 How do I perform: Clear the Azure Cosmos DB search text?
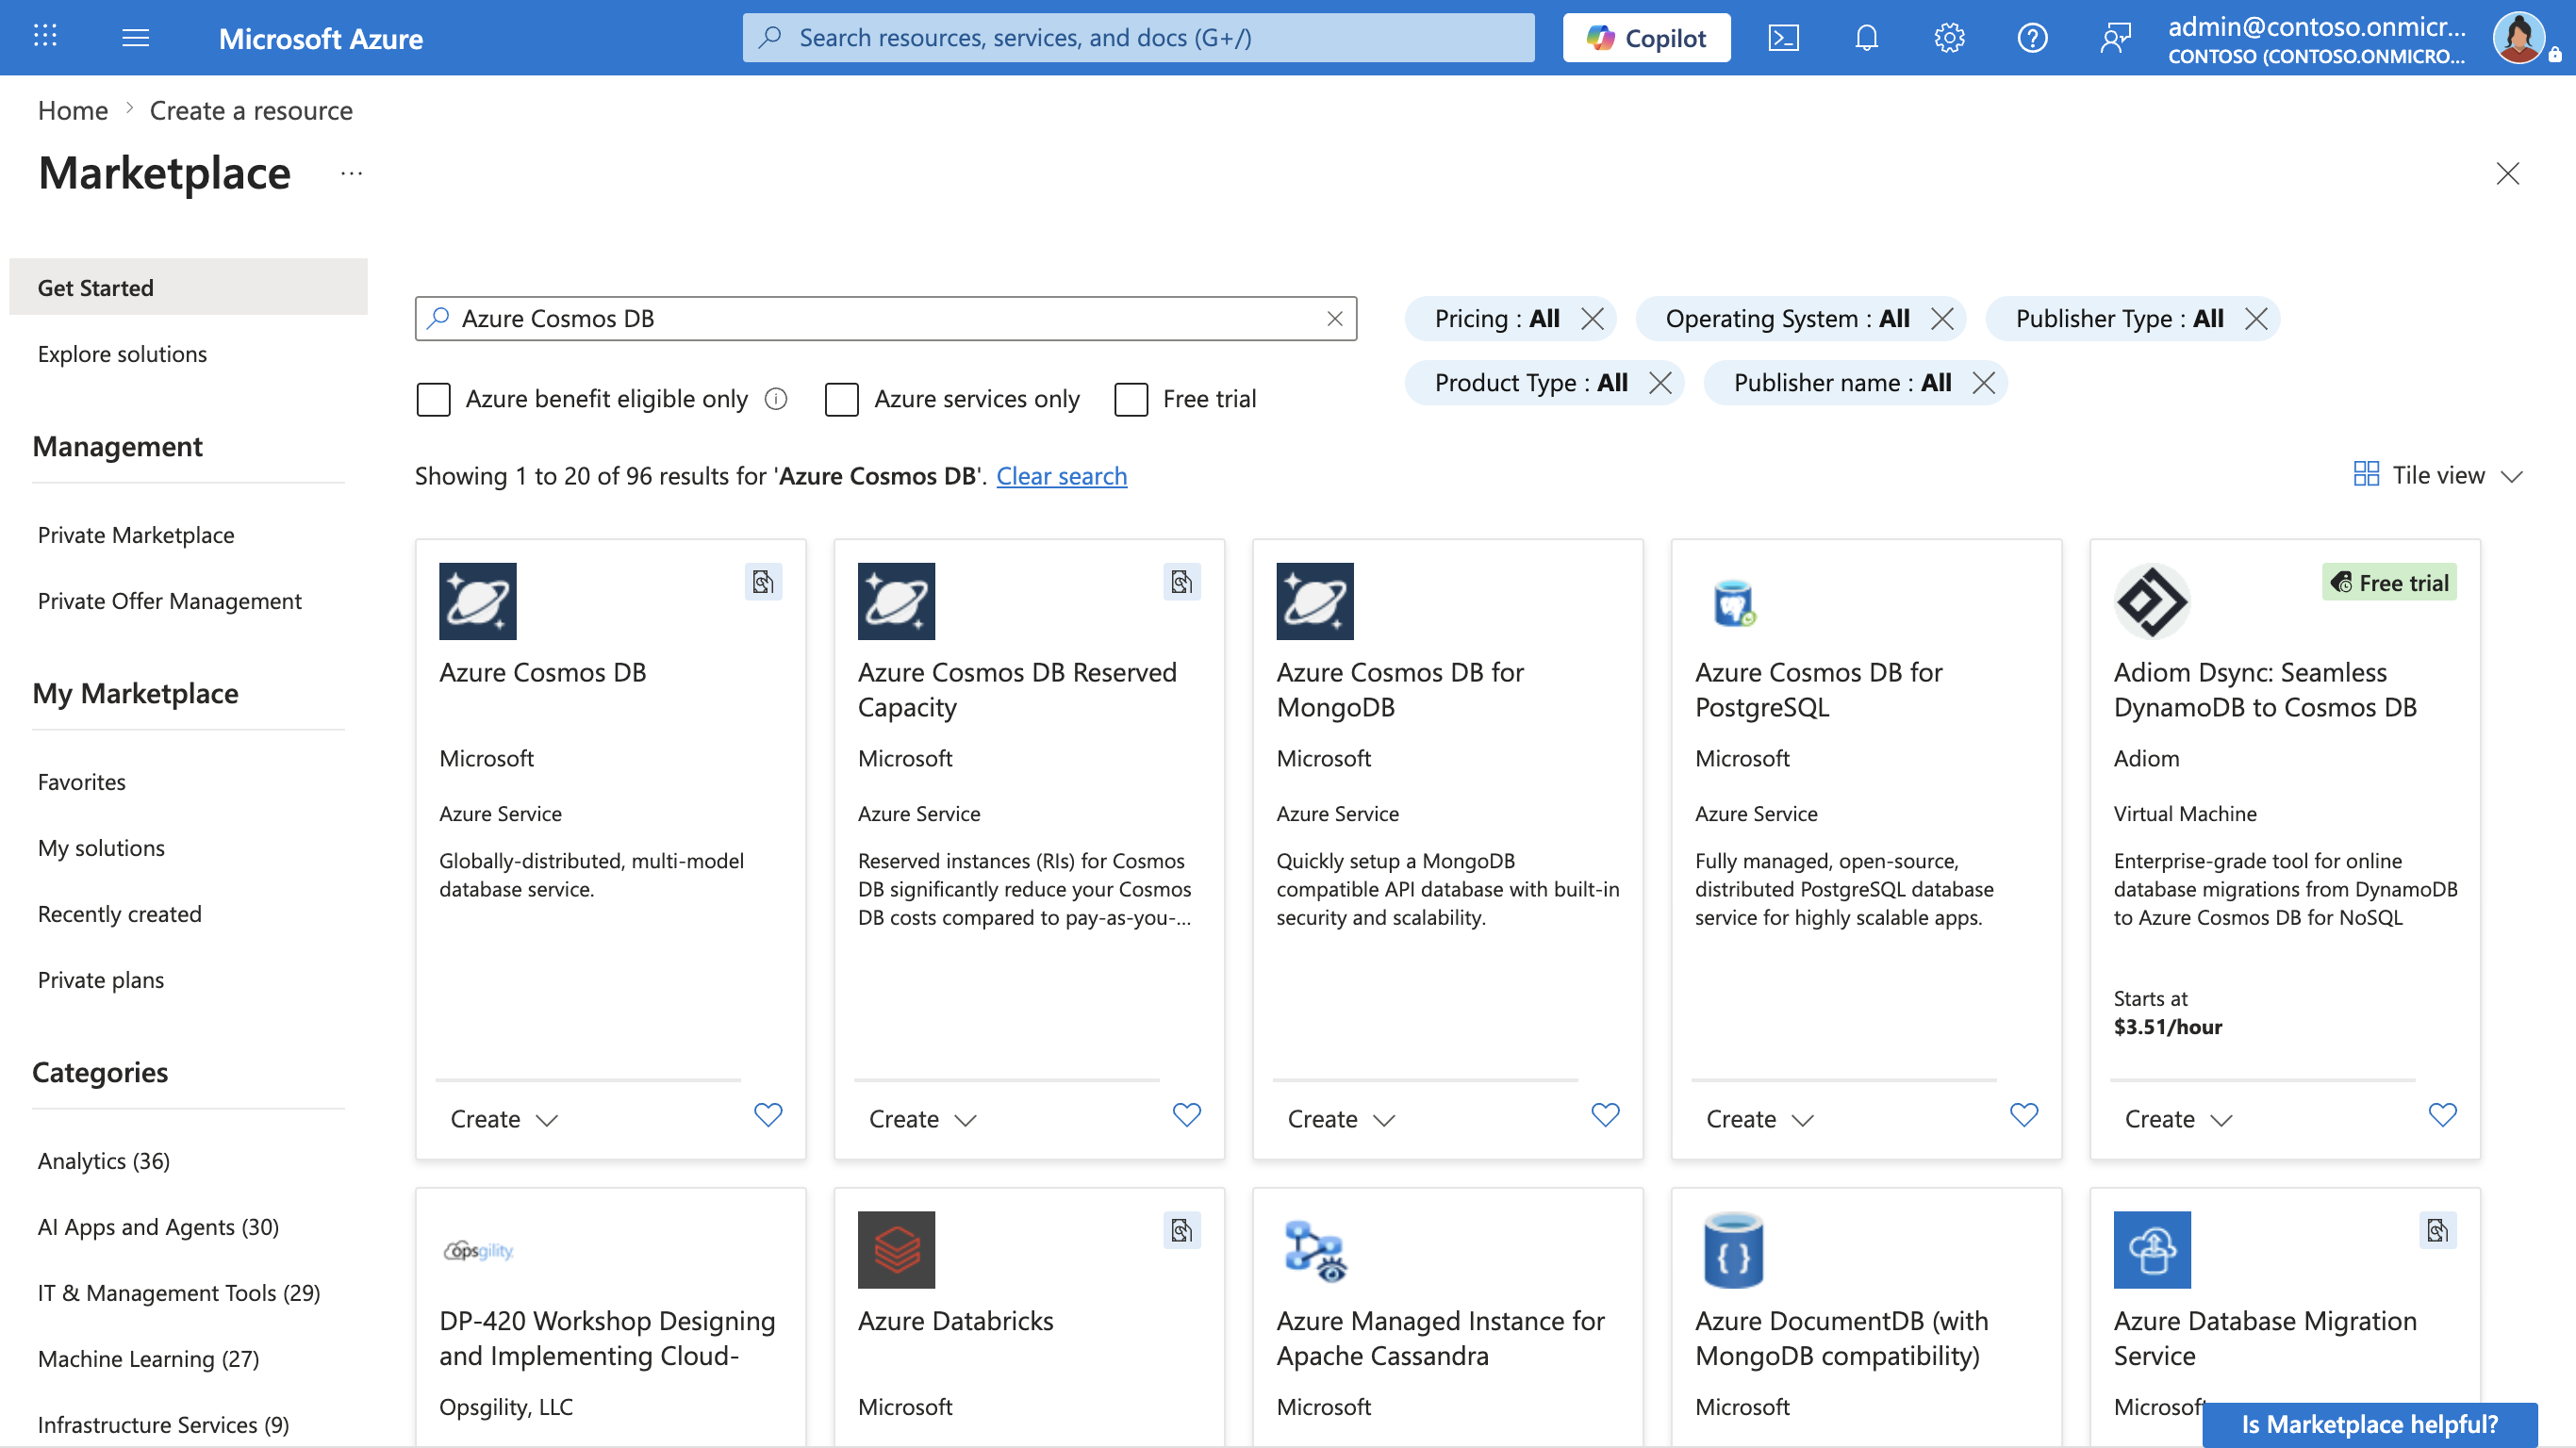point(1334,318)
